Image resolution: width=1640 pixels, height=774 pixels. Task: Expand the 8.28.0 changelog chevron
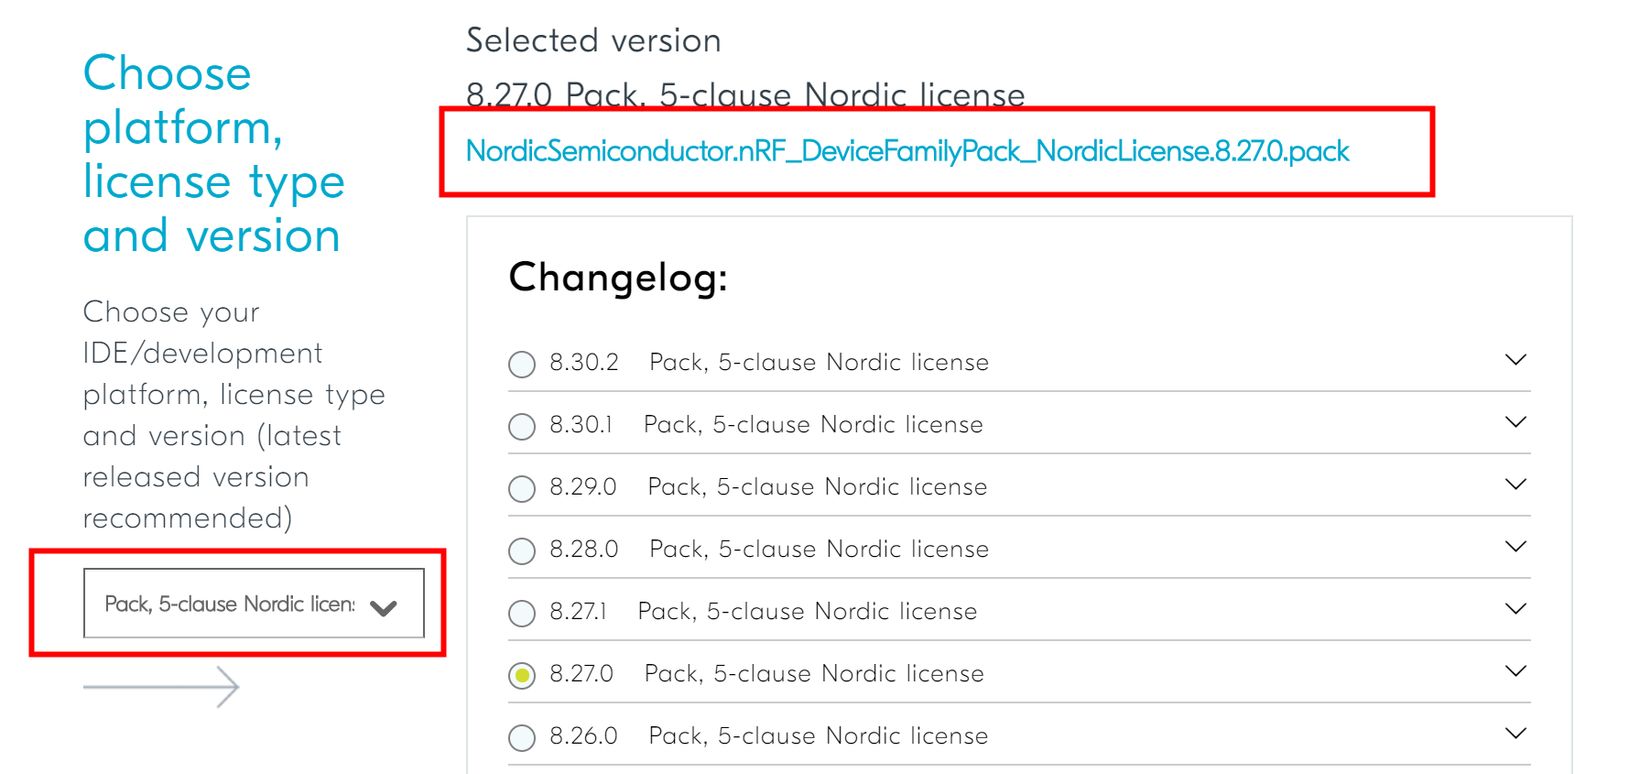click(x=1516, y=546)
